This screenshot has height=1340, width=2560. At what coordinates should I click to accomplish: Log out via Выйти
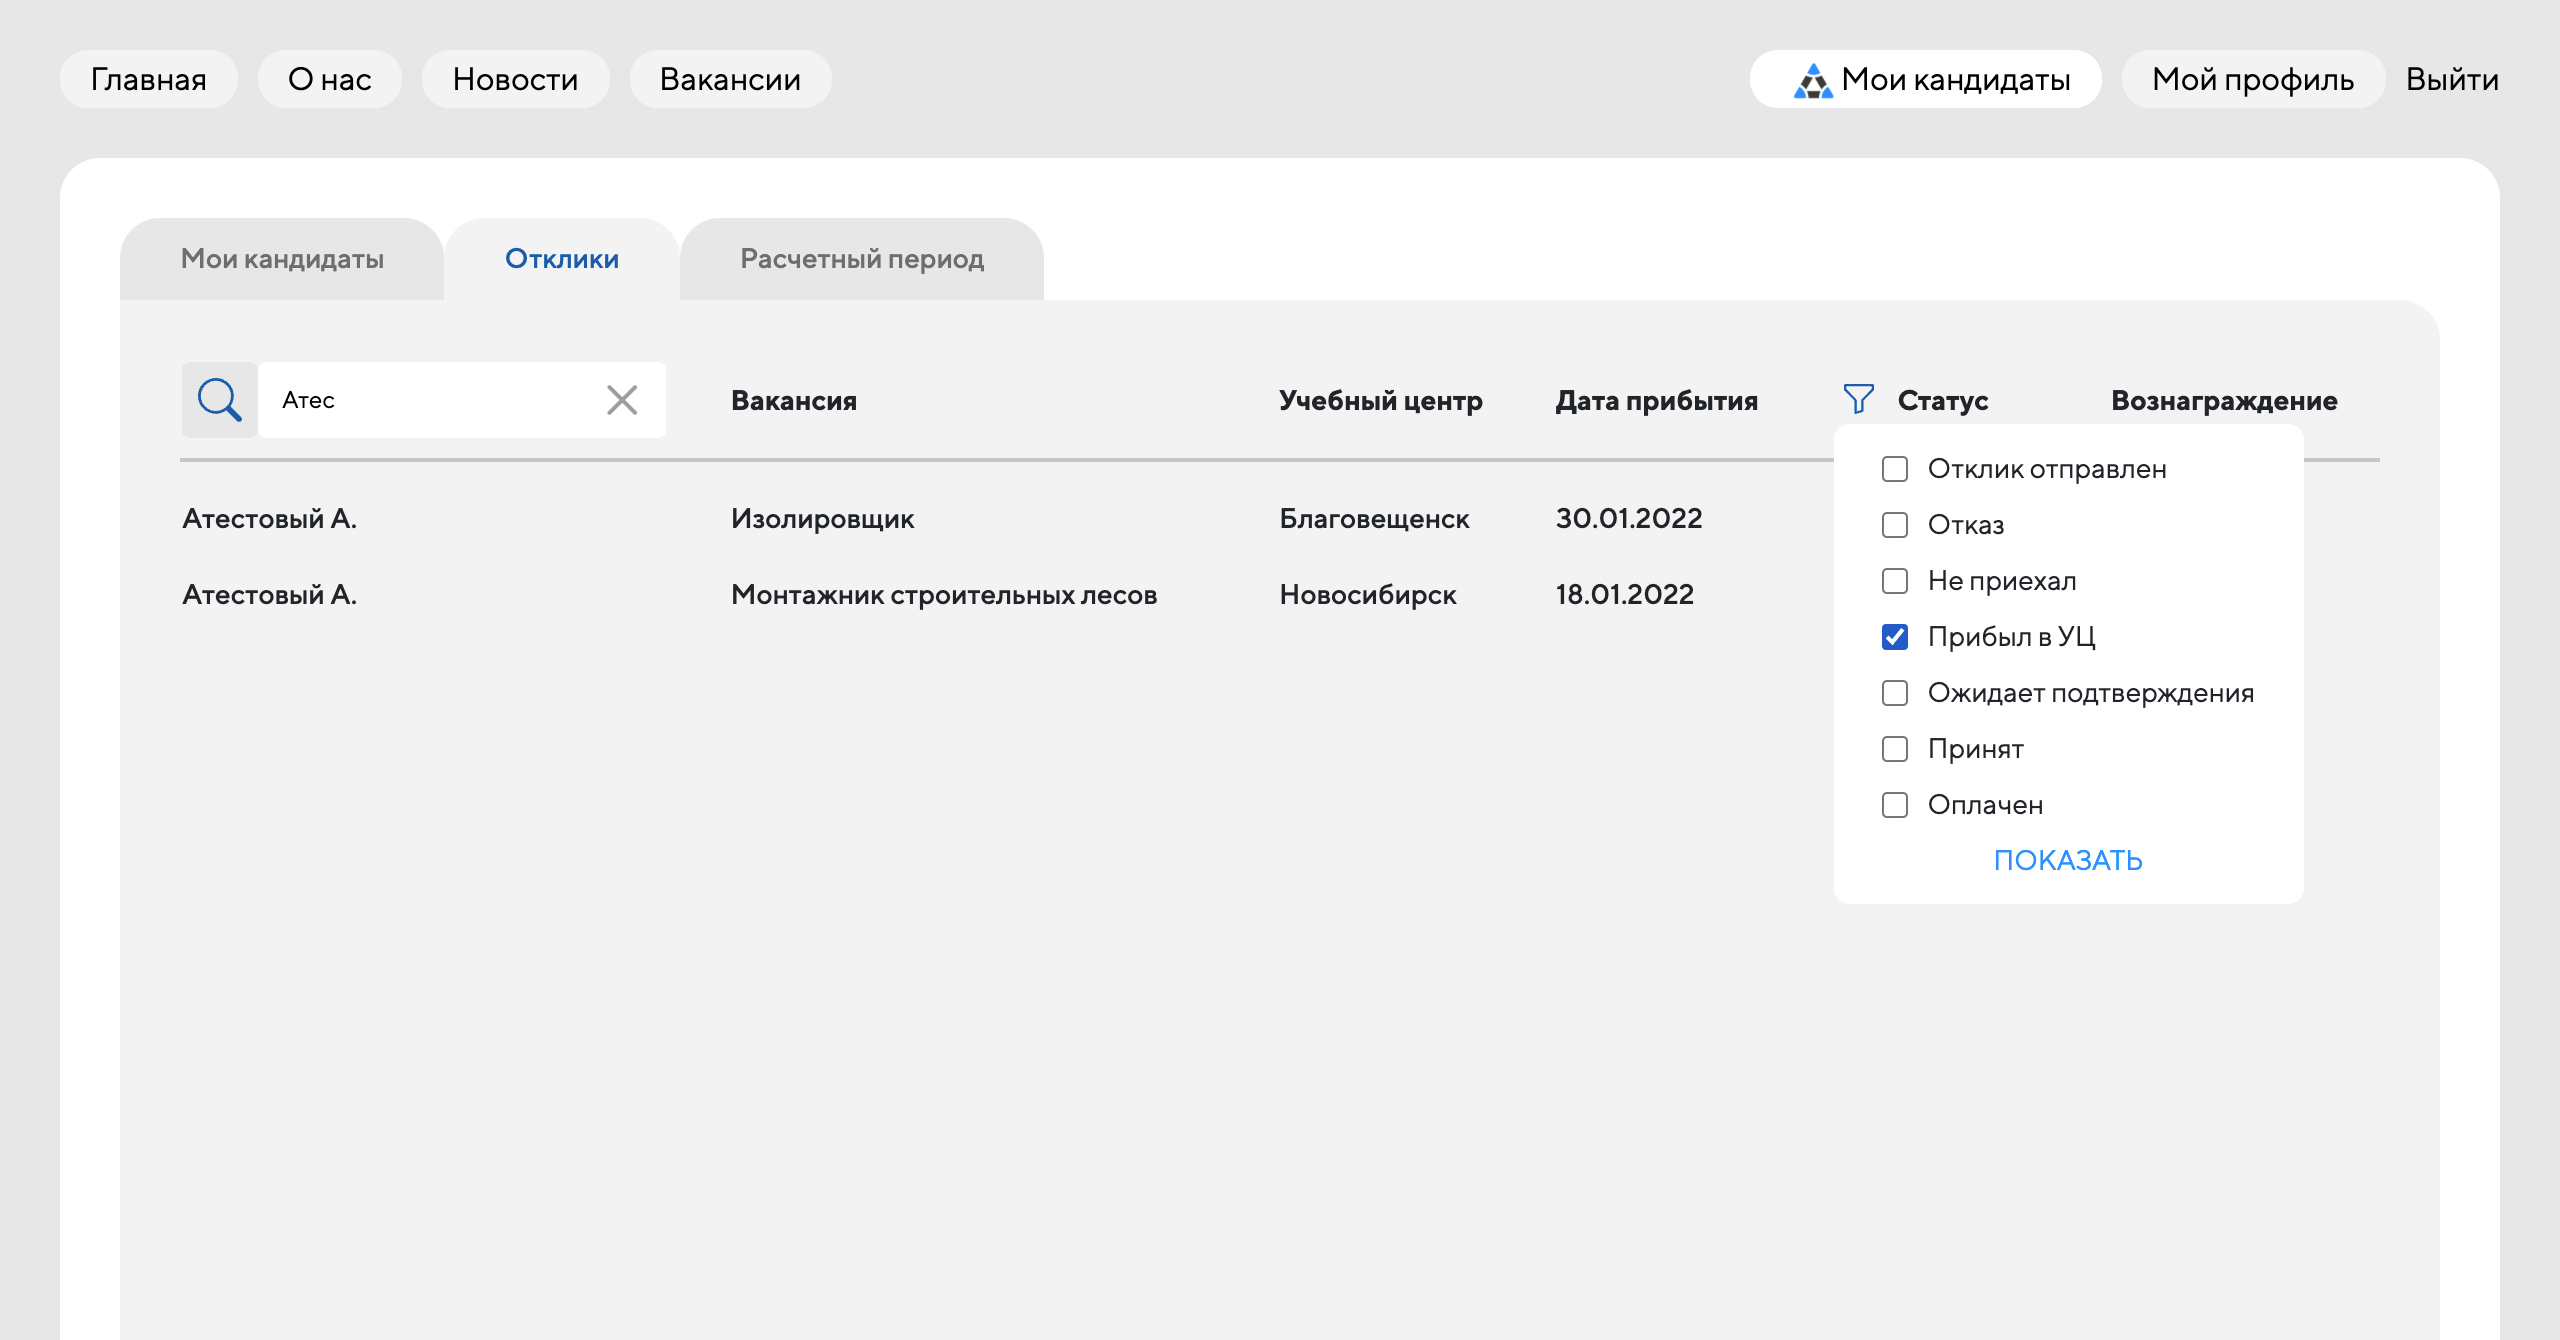click(x=2452, y=79)
